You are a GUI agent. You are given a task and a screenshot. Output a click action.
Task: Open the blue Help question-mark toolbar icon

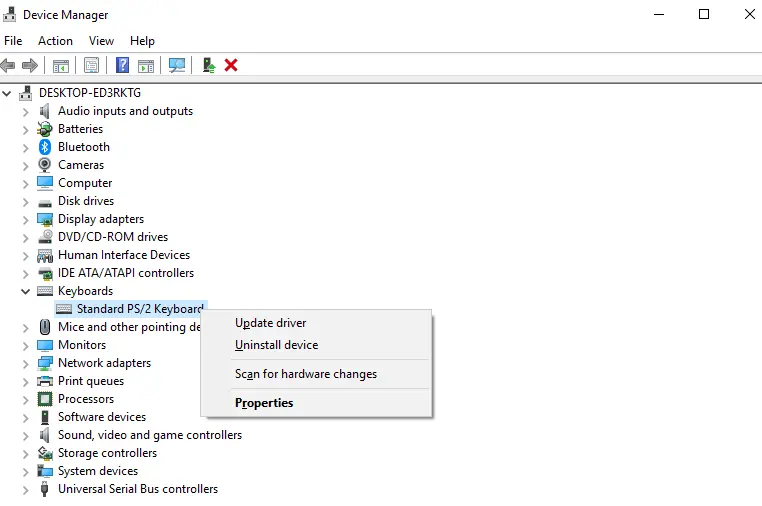[122, 65]
